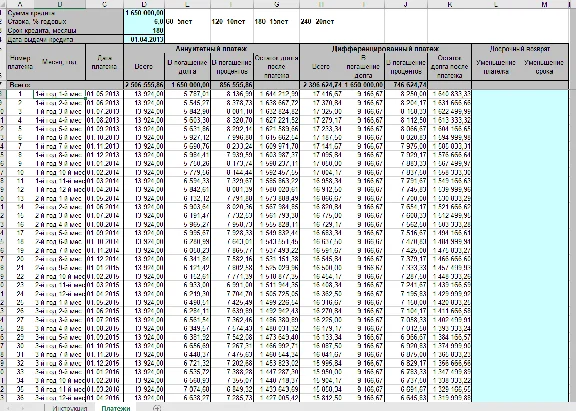
Task: Select column C header
Action: 104,4
